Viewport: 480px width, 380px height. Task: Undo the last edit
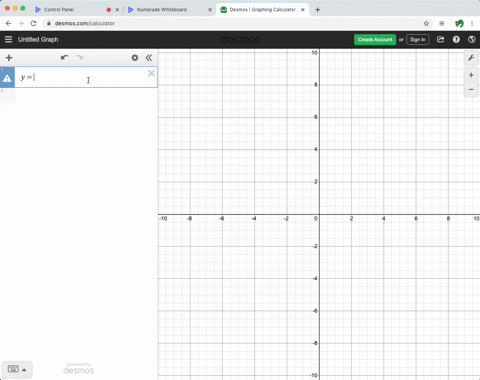65,57
